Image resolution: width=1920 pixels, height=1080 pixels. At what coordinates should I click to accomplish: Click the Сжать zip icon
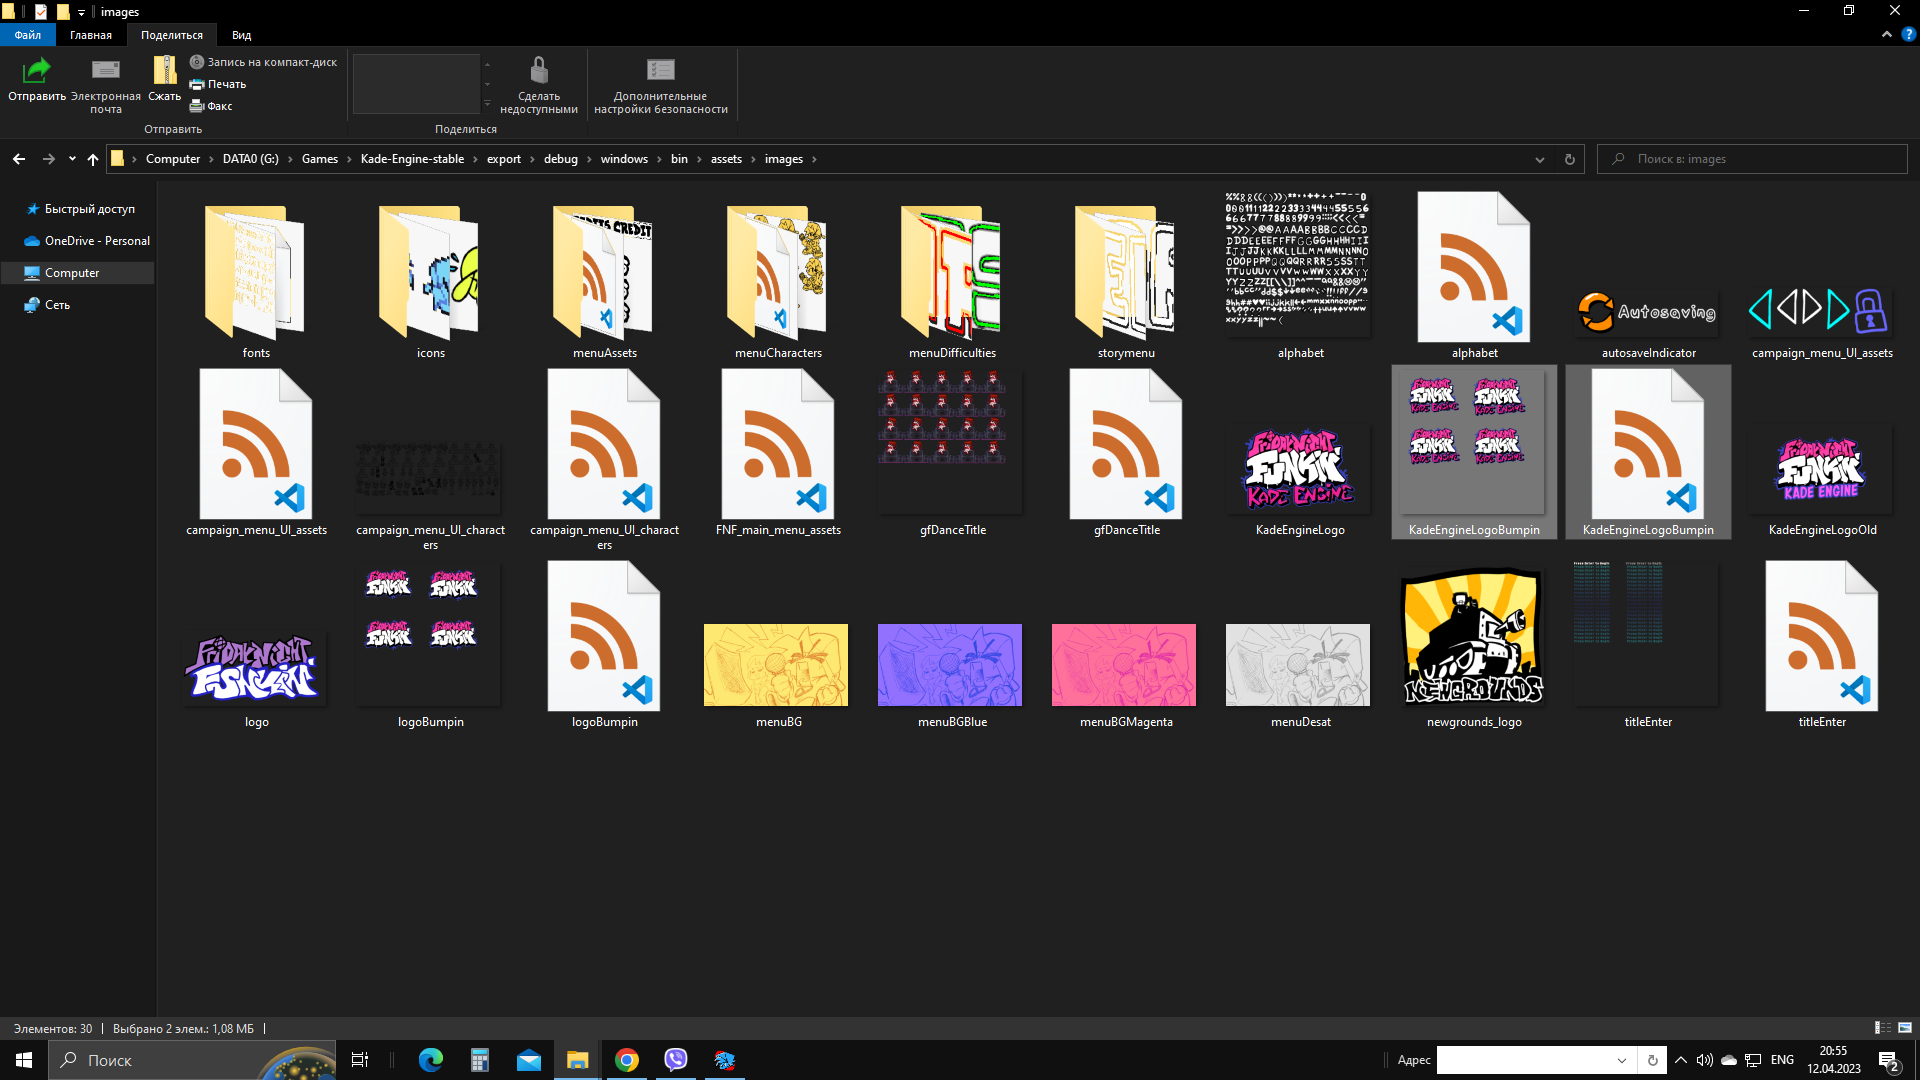point(164,71)
